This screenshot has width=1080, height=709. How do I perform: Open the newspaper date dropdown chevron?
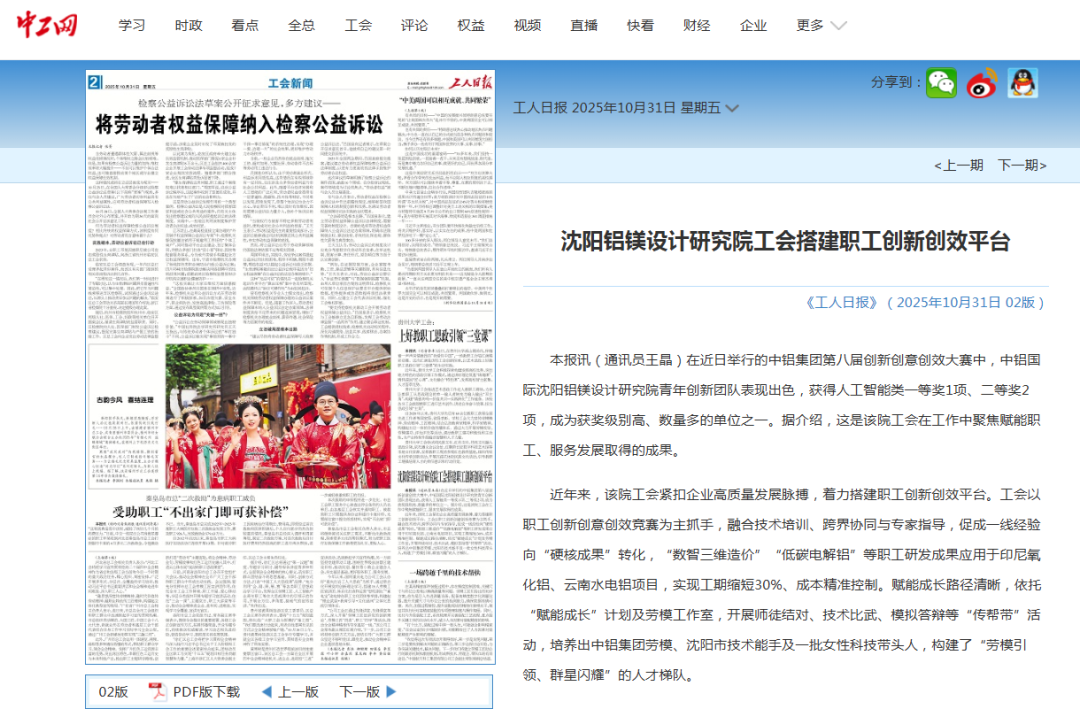click(732, 108)
